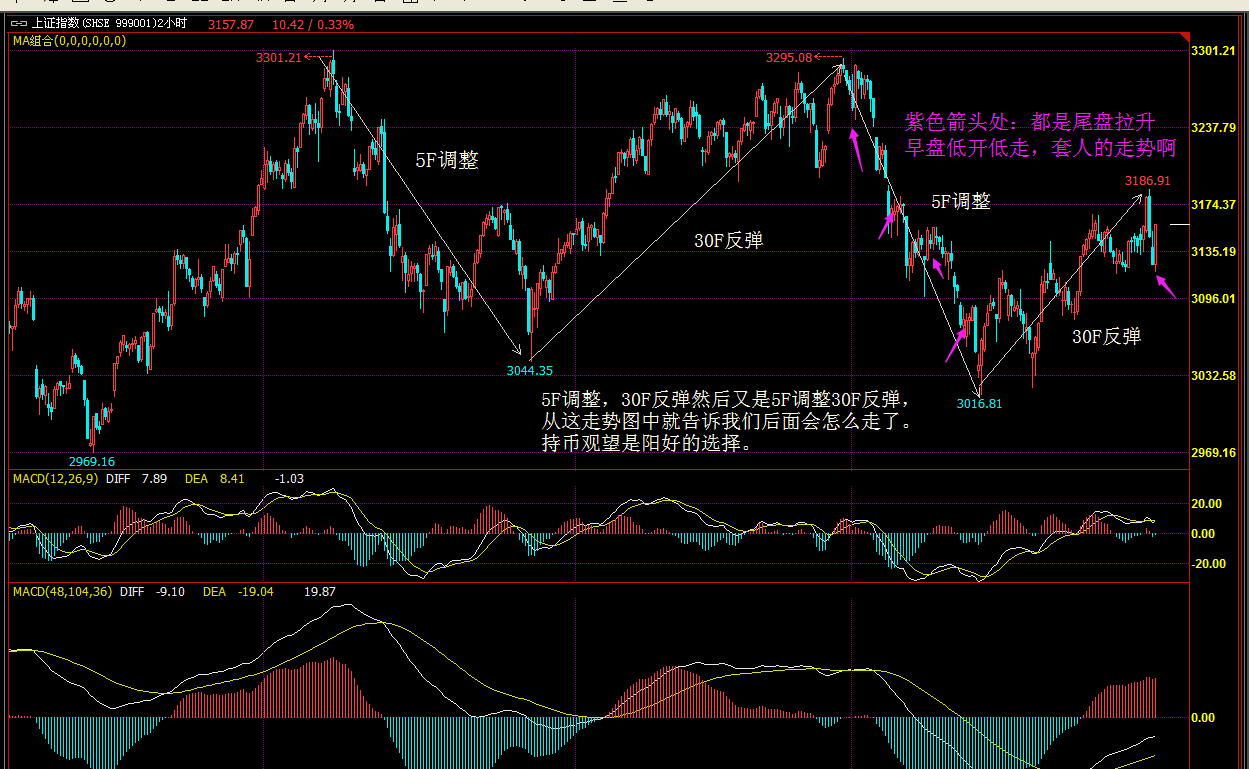The image size is (1249, 769).
Task: Open the MA组合(0,0,0,0,0,0) indicator label
Action: (x=69, y=41)
